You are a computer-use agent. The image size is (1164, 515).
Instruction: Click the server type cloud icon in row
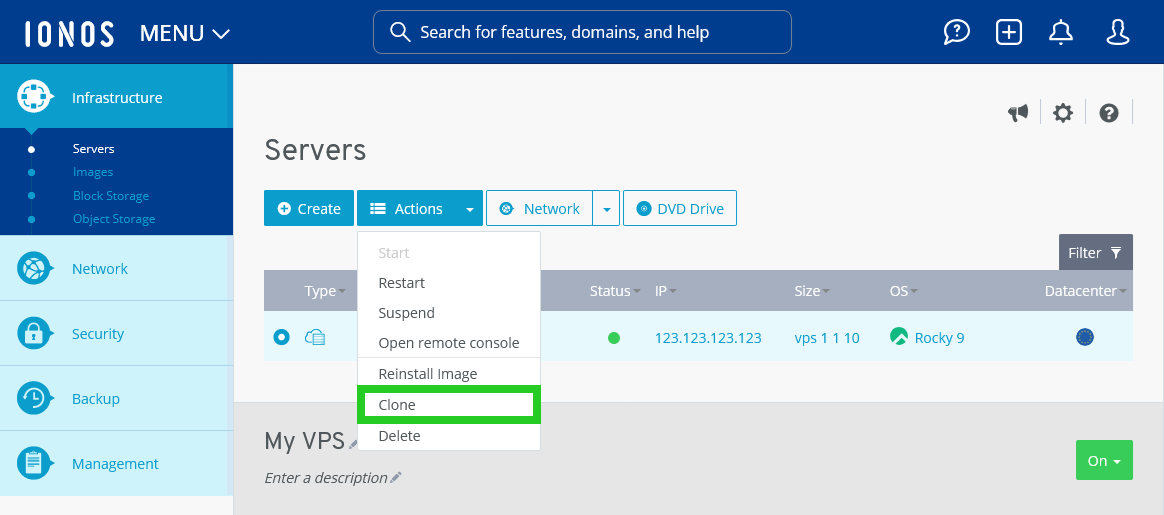315,338
